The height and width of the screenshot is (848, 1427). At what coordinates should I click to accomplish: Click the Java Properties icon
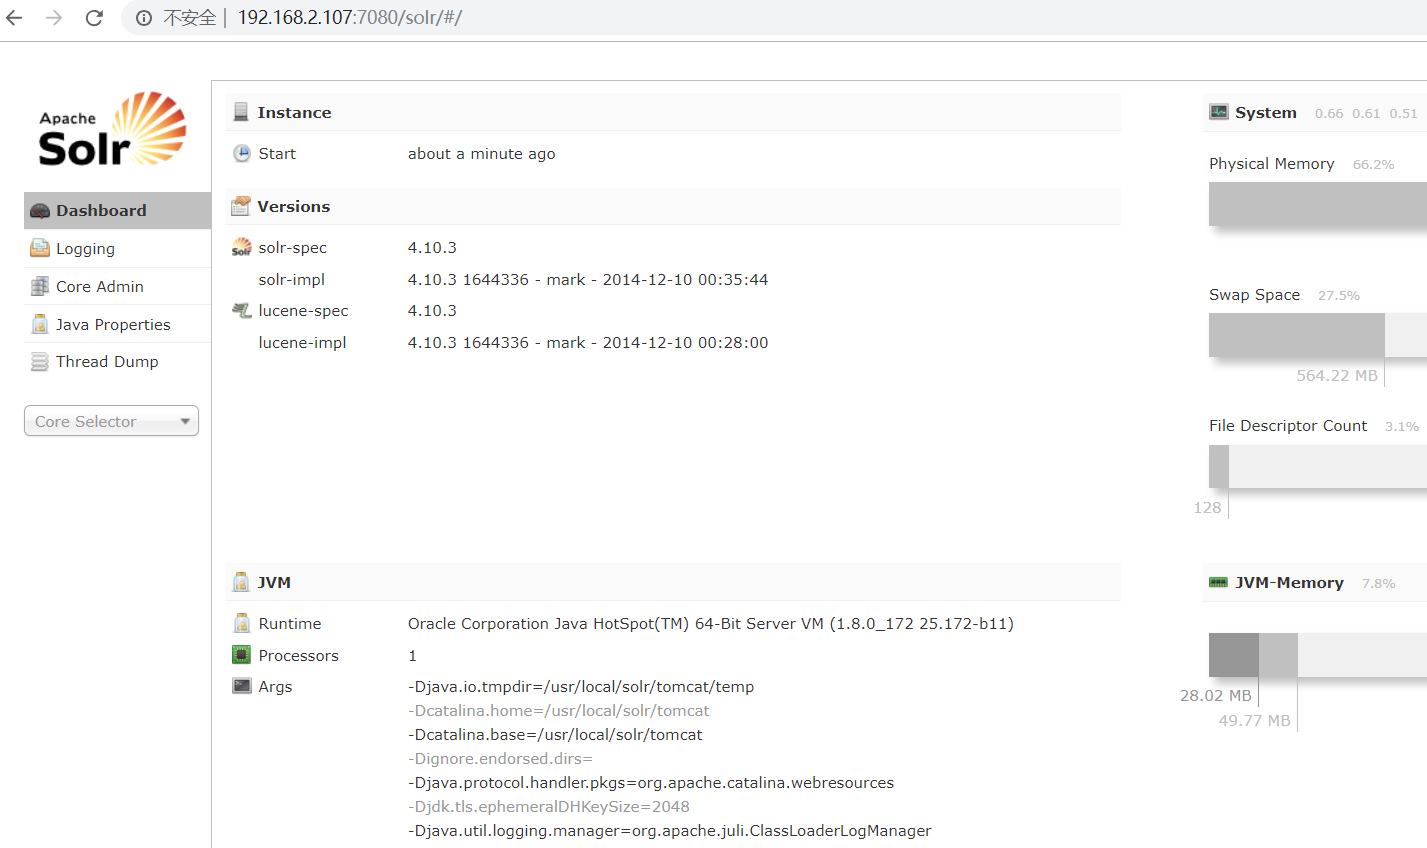coord(40,324)
